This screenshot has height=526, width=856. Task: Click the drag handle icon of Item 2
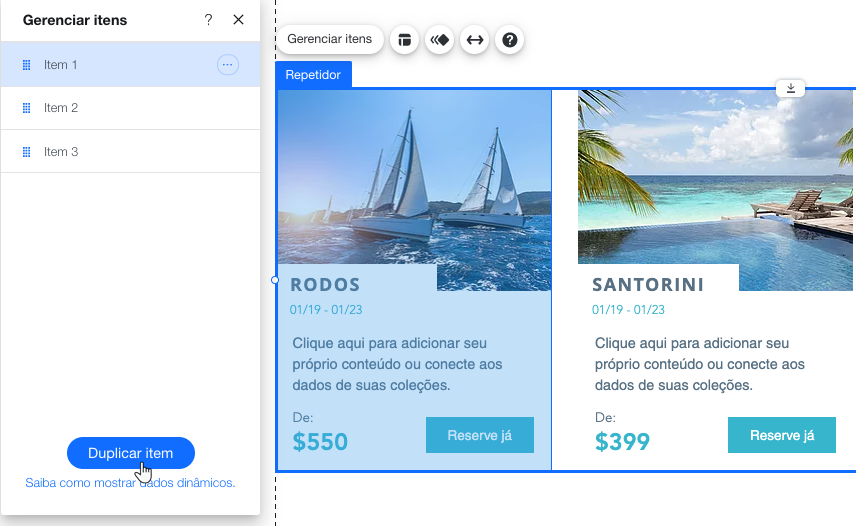[x=26, y=108]
